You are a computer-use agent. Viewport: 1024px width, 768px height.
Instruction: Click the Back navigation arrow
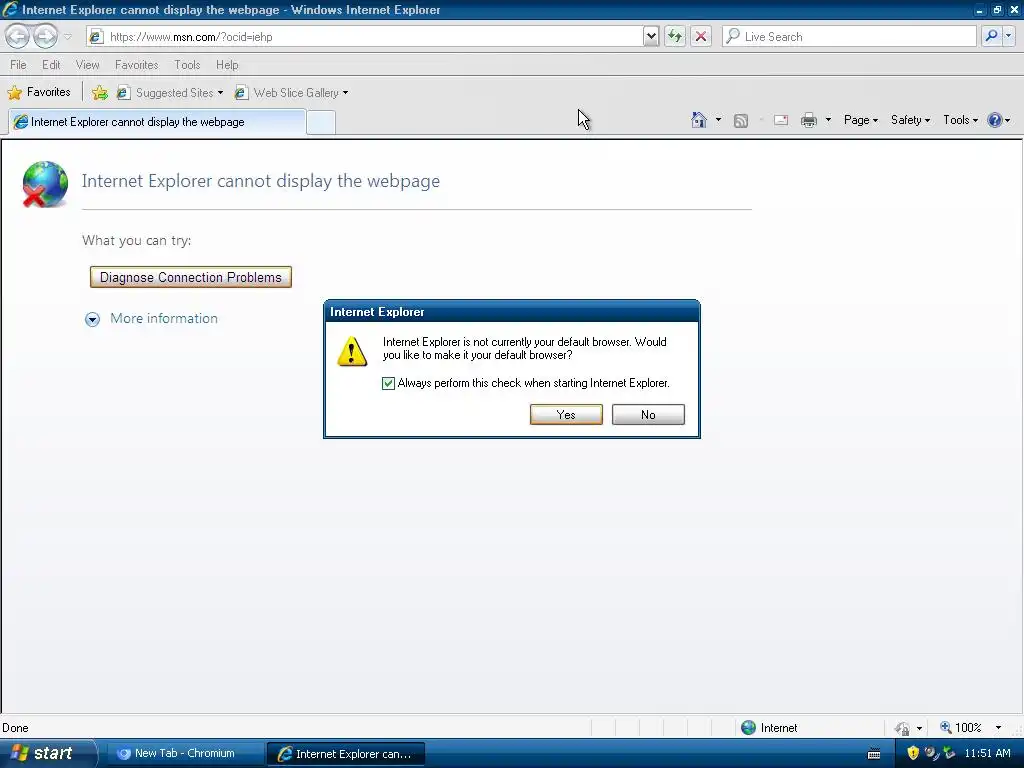pos(18,36)
